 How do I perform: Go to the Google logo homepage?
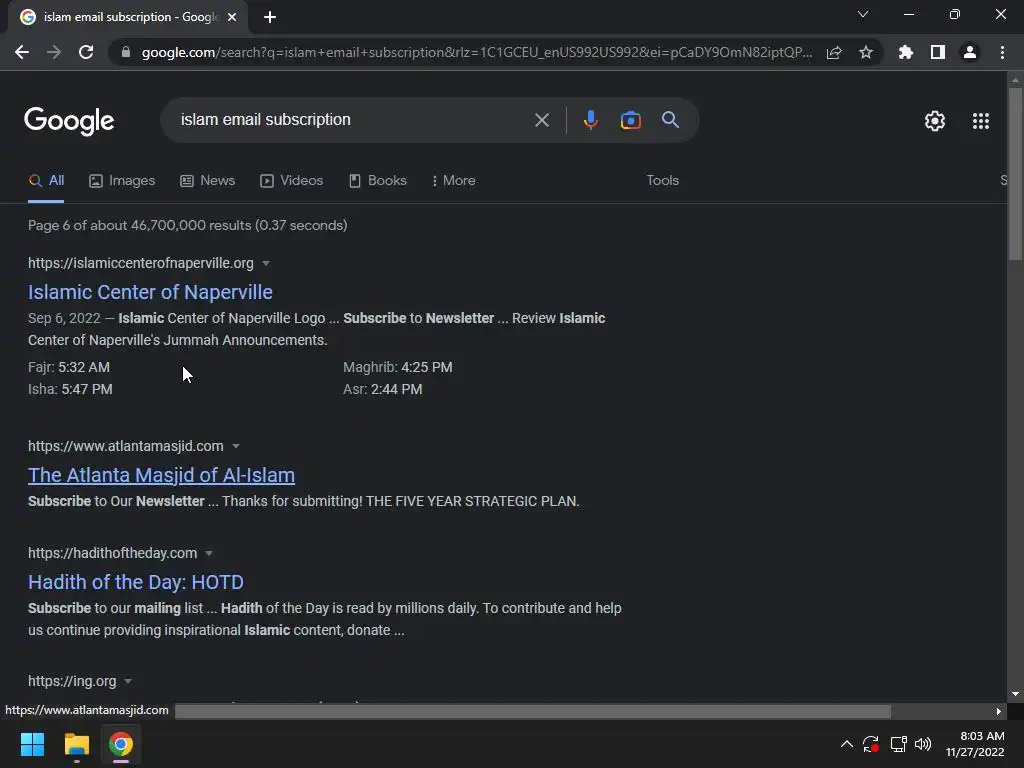click(69, 121)
